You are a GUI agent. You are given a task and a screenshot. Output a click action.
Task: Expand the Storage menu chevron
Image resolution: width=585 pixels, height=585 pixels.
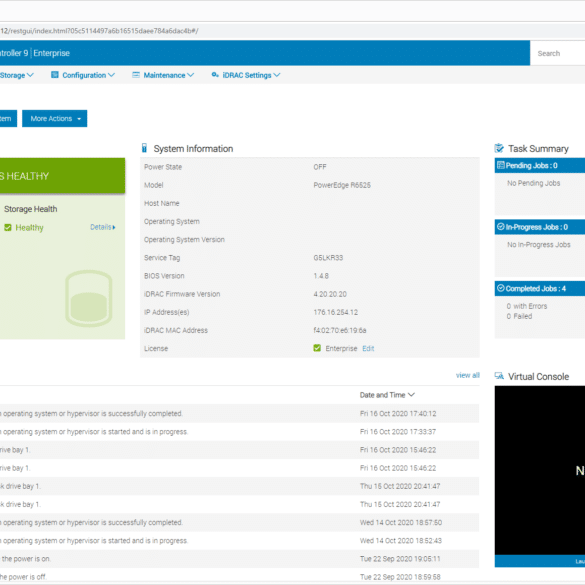click(30, 75)
